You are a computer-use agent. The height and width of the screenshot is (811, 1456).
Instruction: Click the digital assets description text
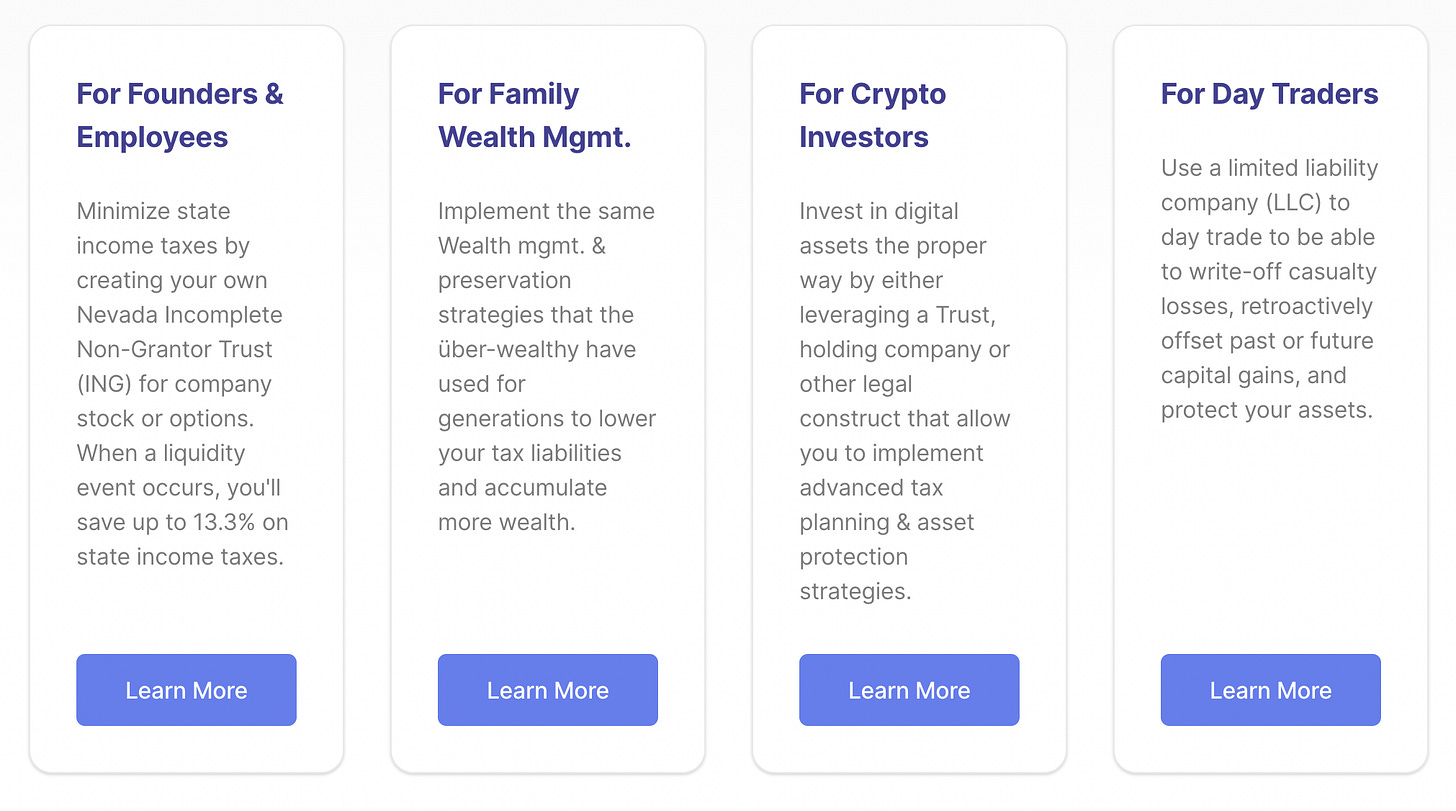[x=893, y=228]
